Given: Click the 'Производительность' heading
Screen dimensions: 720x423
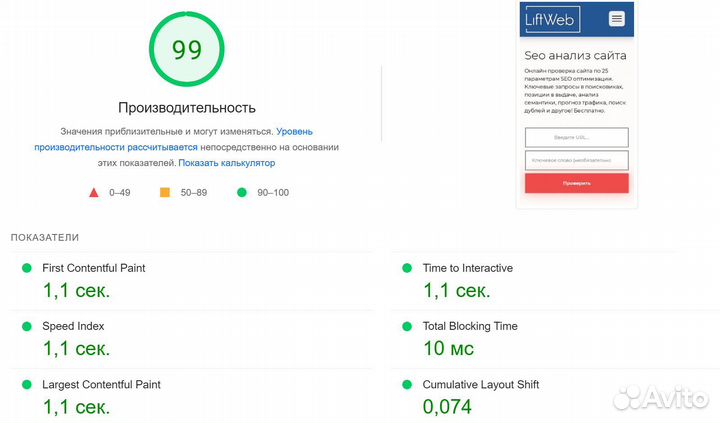Looking at the screenshot, I should coord(187,108).
